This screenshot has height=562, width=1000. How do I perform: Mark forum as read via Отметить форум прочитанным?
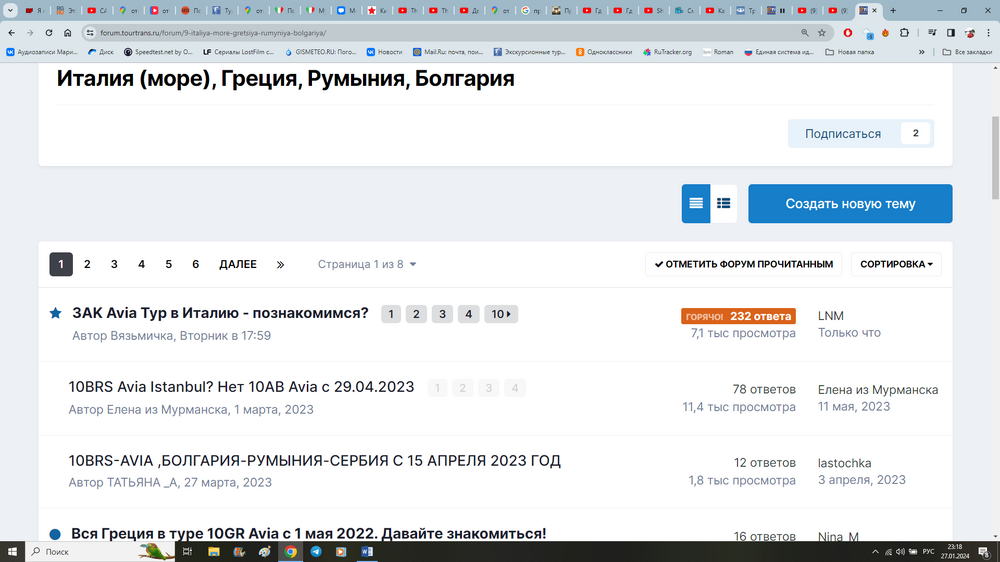[x=743, y=264]
